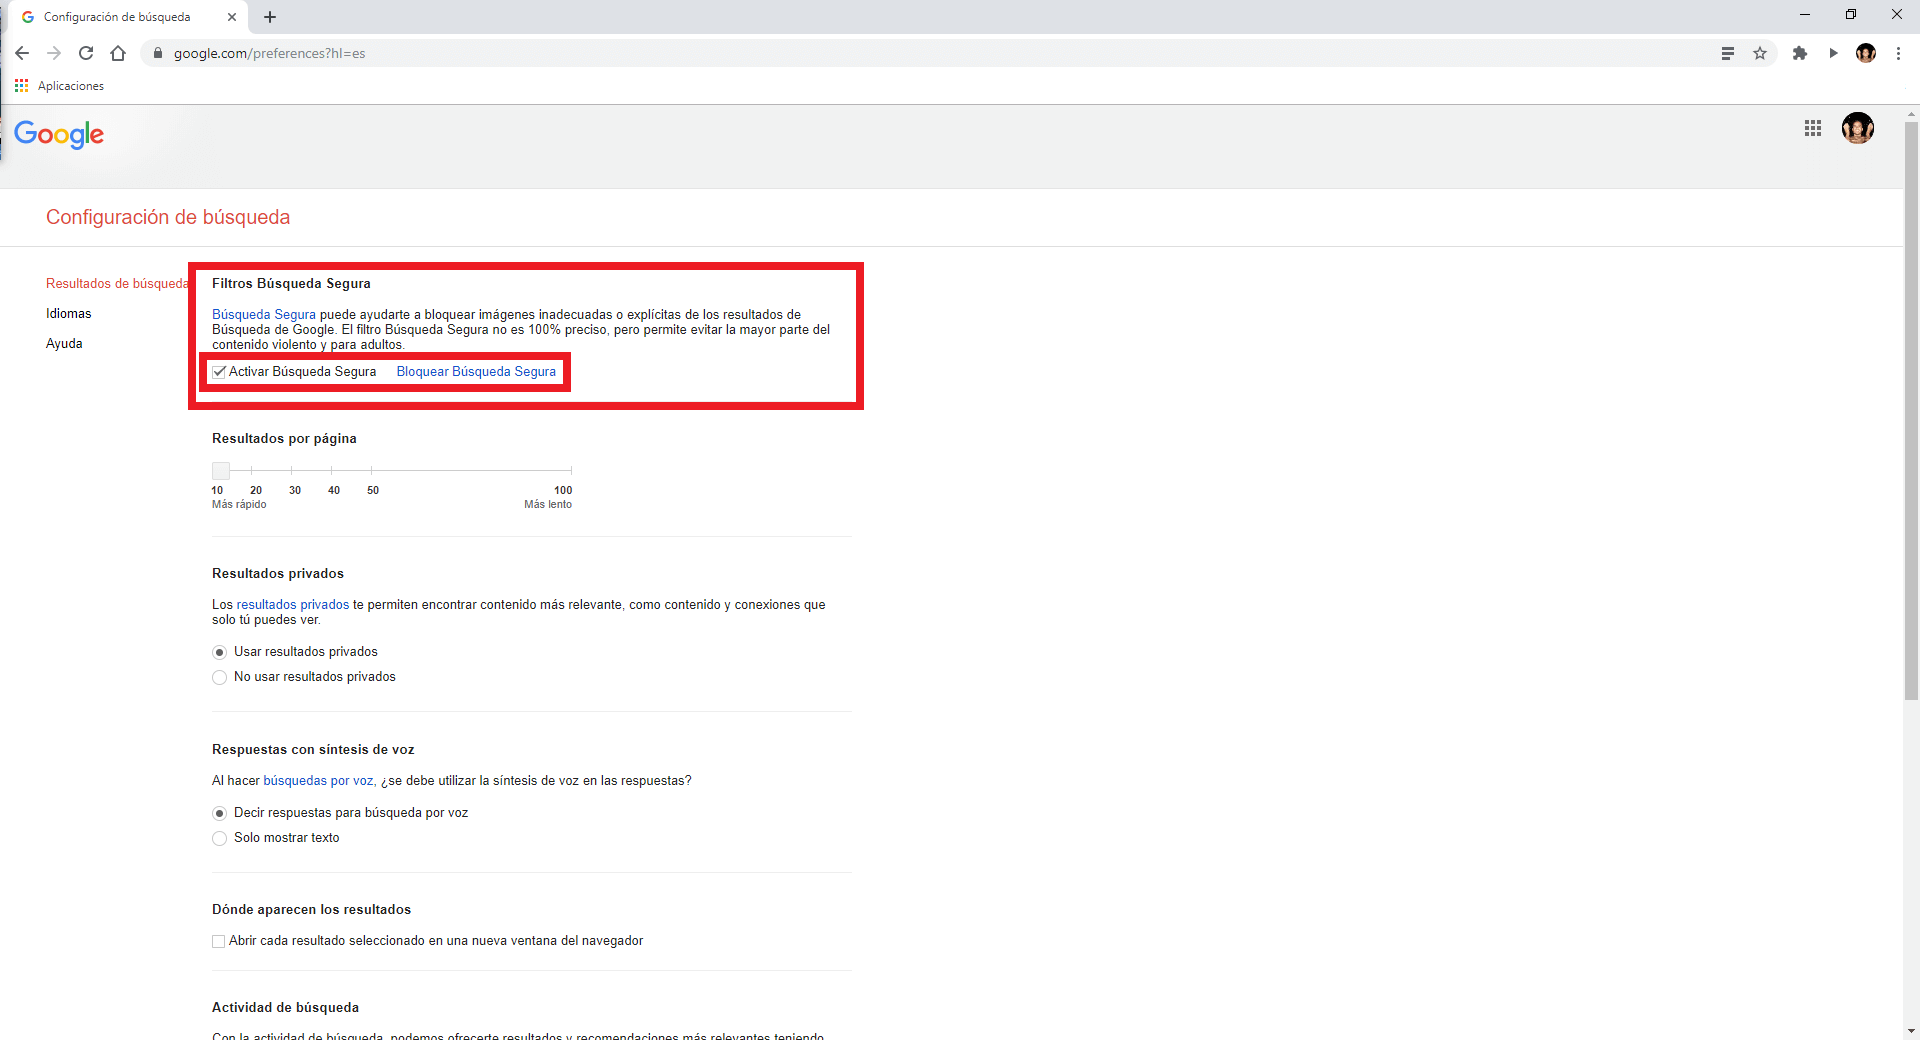
Task: Click the page vertical scrollbar thumb
Action: (x=1911, y=410)
